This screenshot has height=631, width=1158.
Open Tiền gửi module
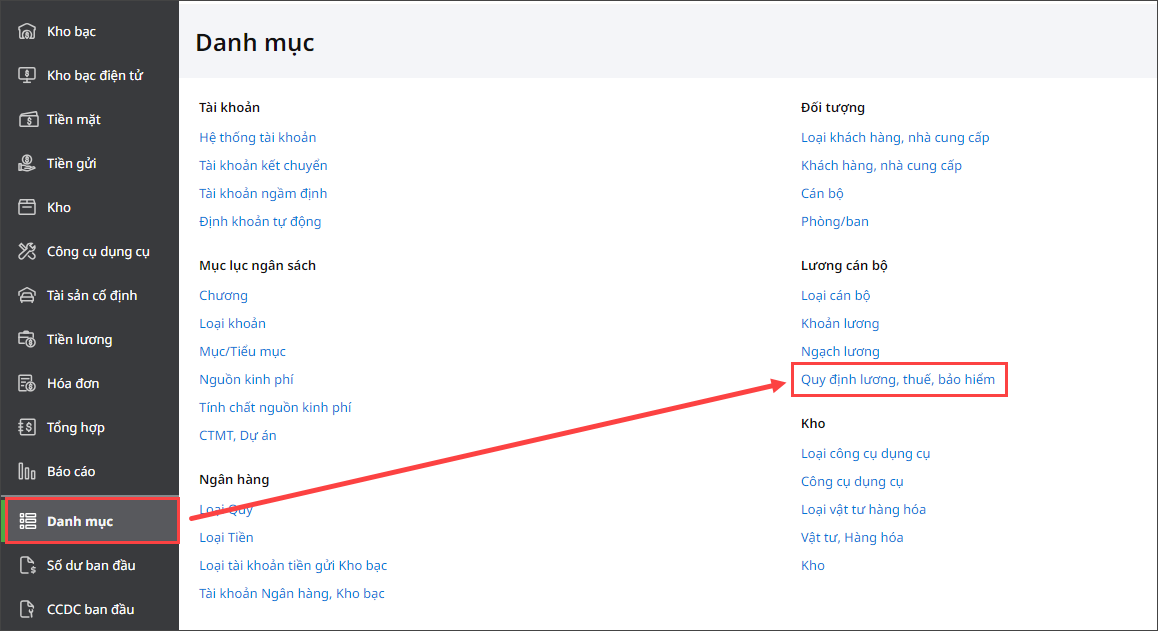click(x=72, y=163)
